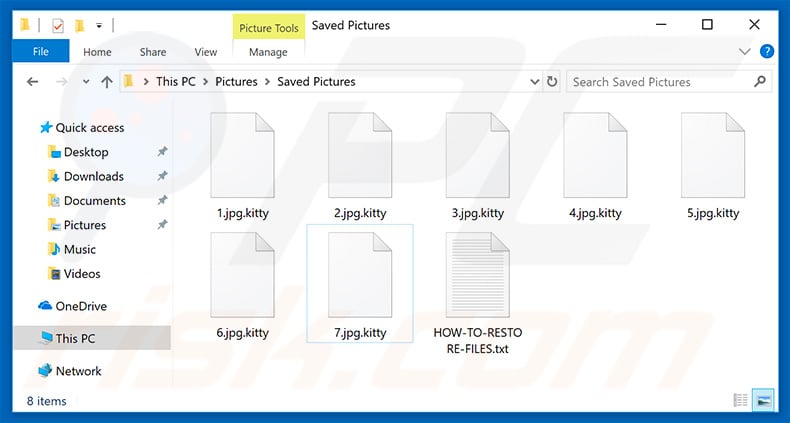Open the Help question mark icon
Viewport: 790px width, 423px height.
767,51
